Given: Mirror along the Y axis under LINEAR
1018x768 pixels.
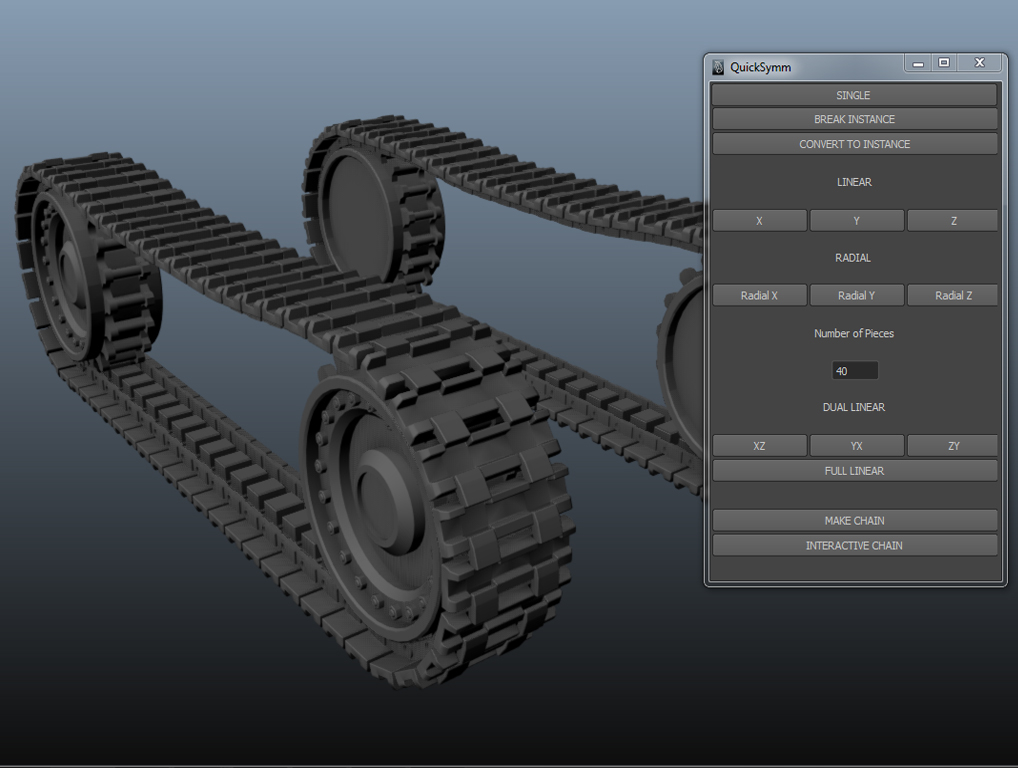Looking at the screenshot, I should point(856,219).
